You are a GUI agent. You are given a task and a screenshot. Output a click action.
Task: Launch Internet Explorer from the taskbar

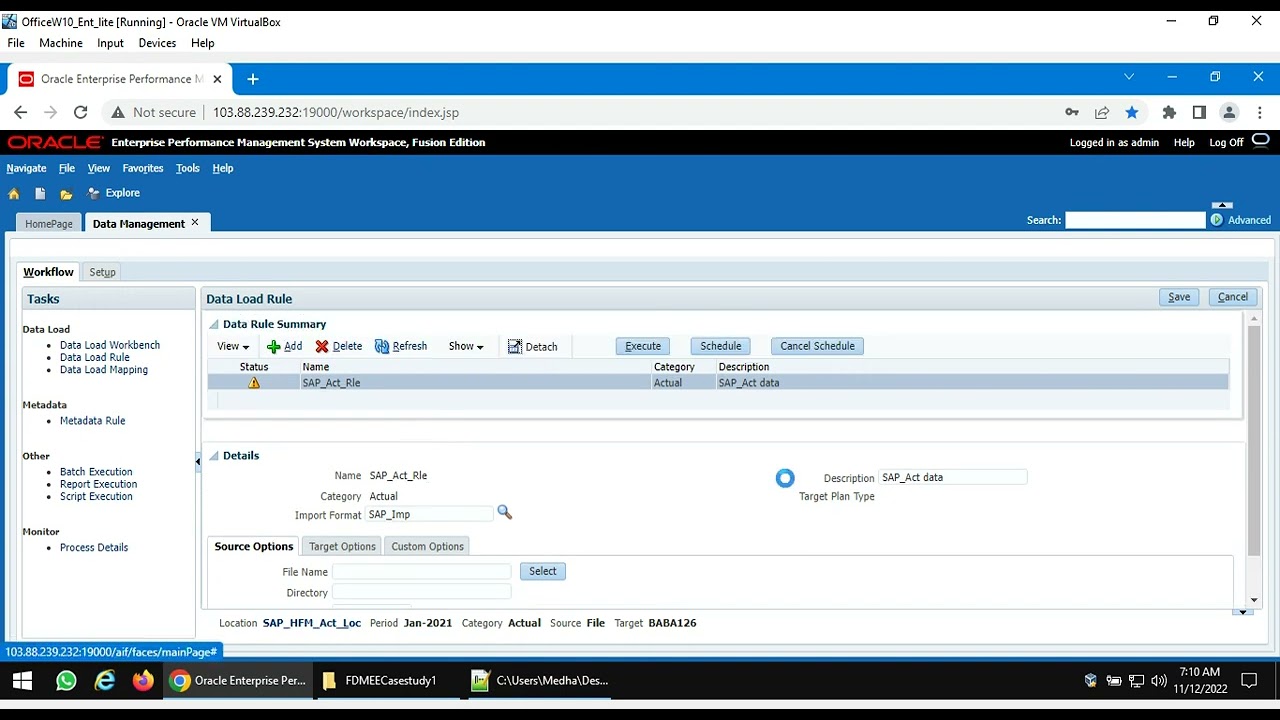[105, 681]
